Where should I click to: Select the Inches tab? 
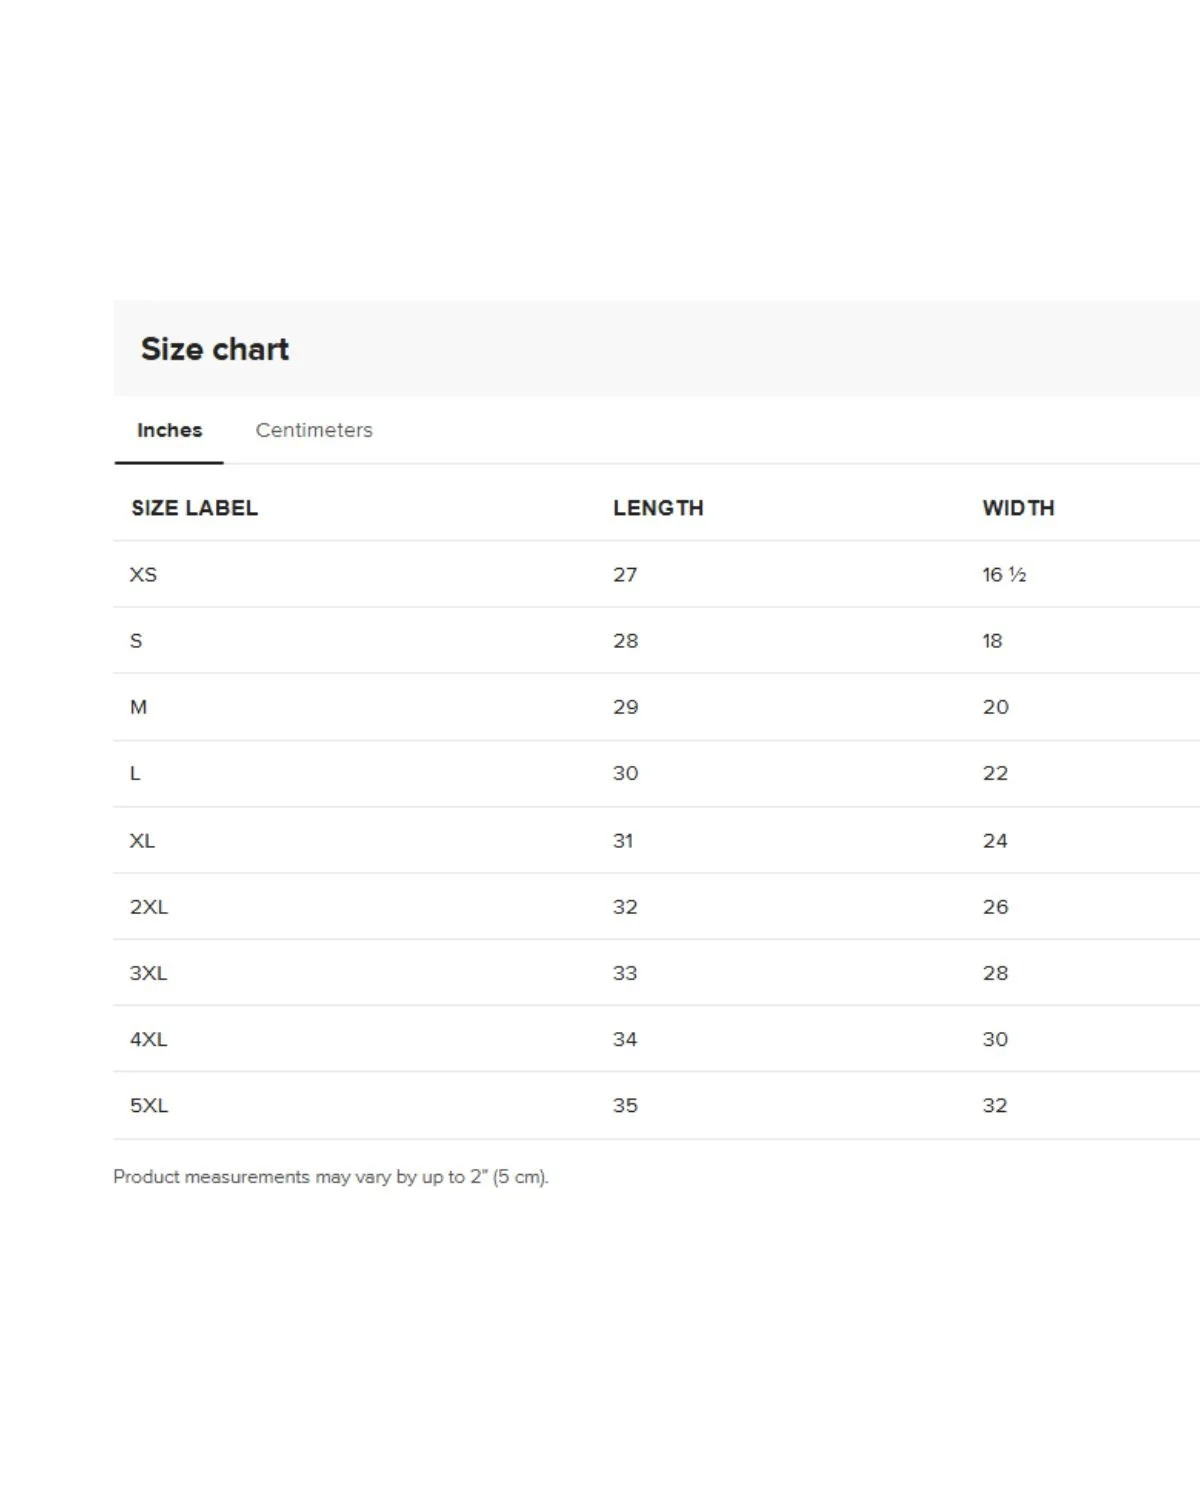pos(169,430)
